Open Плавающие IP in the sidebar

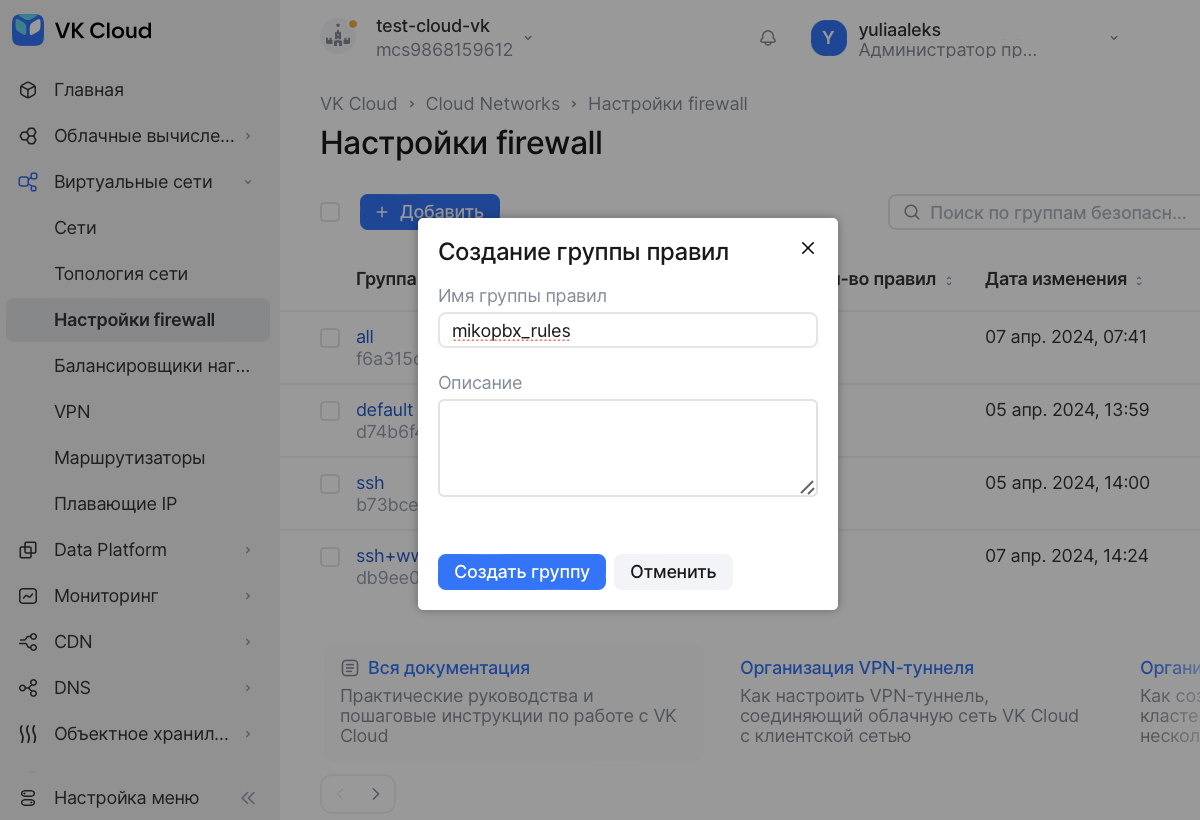pyautogui.click(x=115, y=504)
